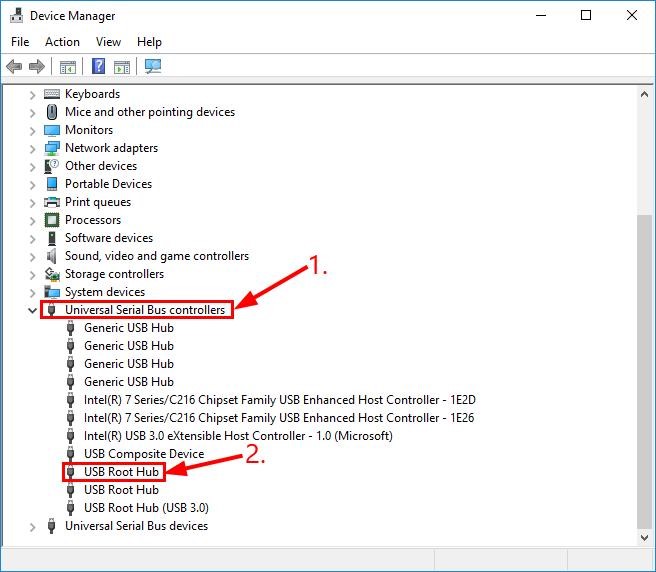
Task: Click the Keyboards category icon
Action: [52, 94]
